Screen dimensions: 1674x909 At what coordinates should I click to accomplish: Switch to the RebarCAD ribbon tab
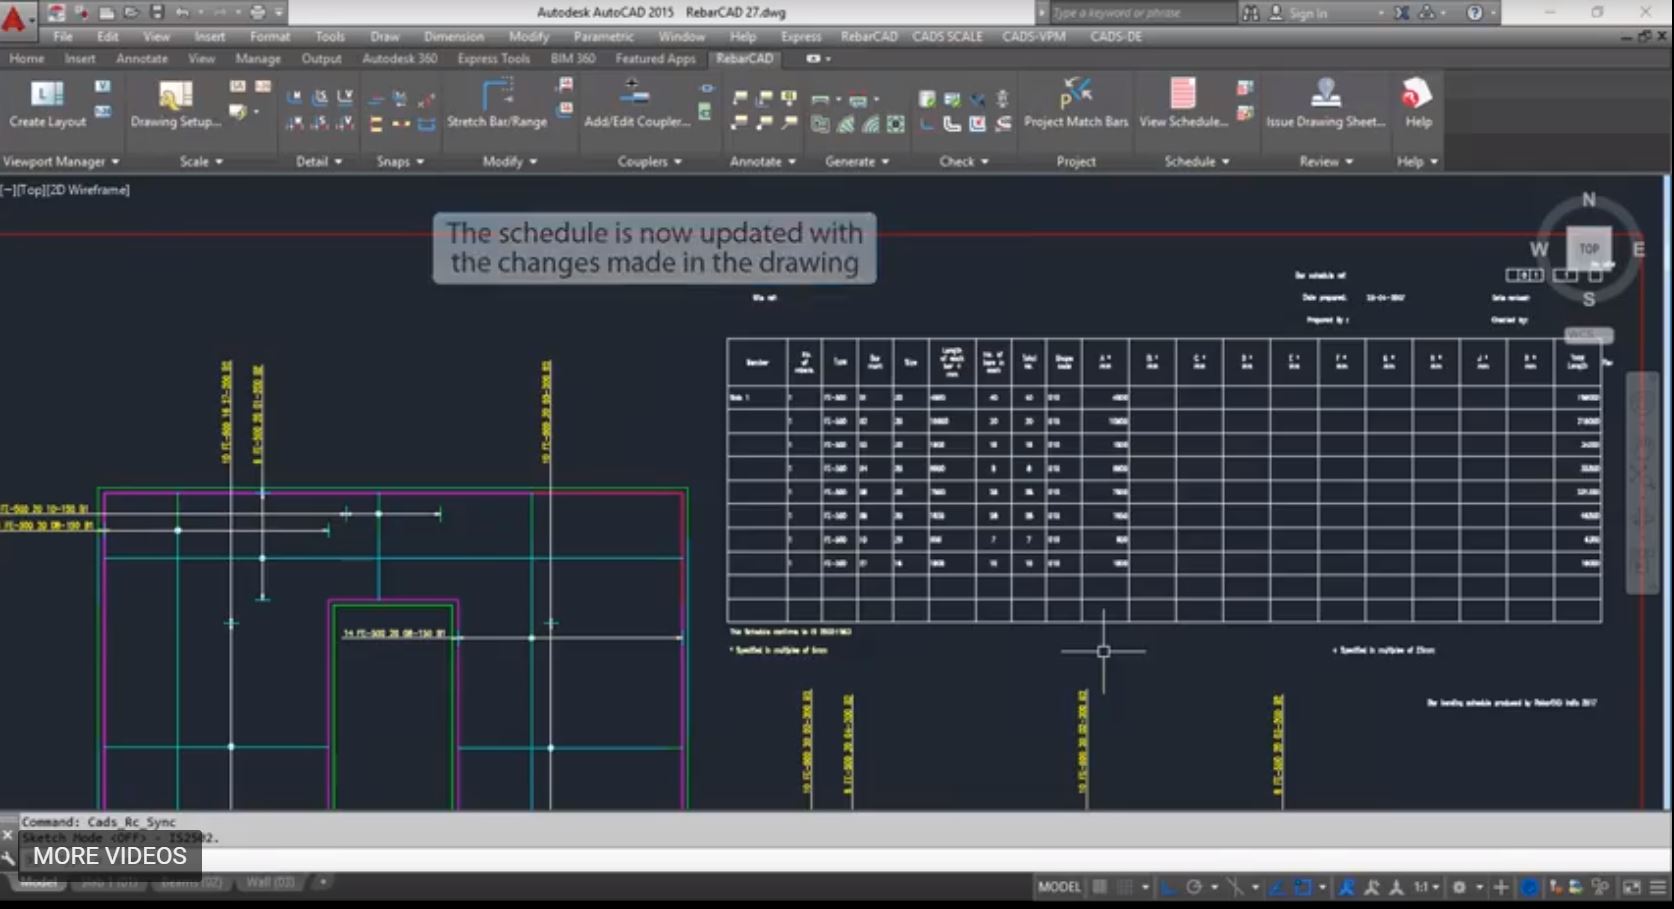pos(743,59)
